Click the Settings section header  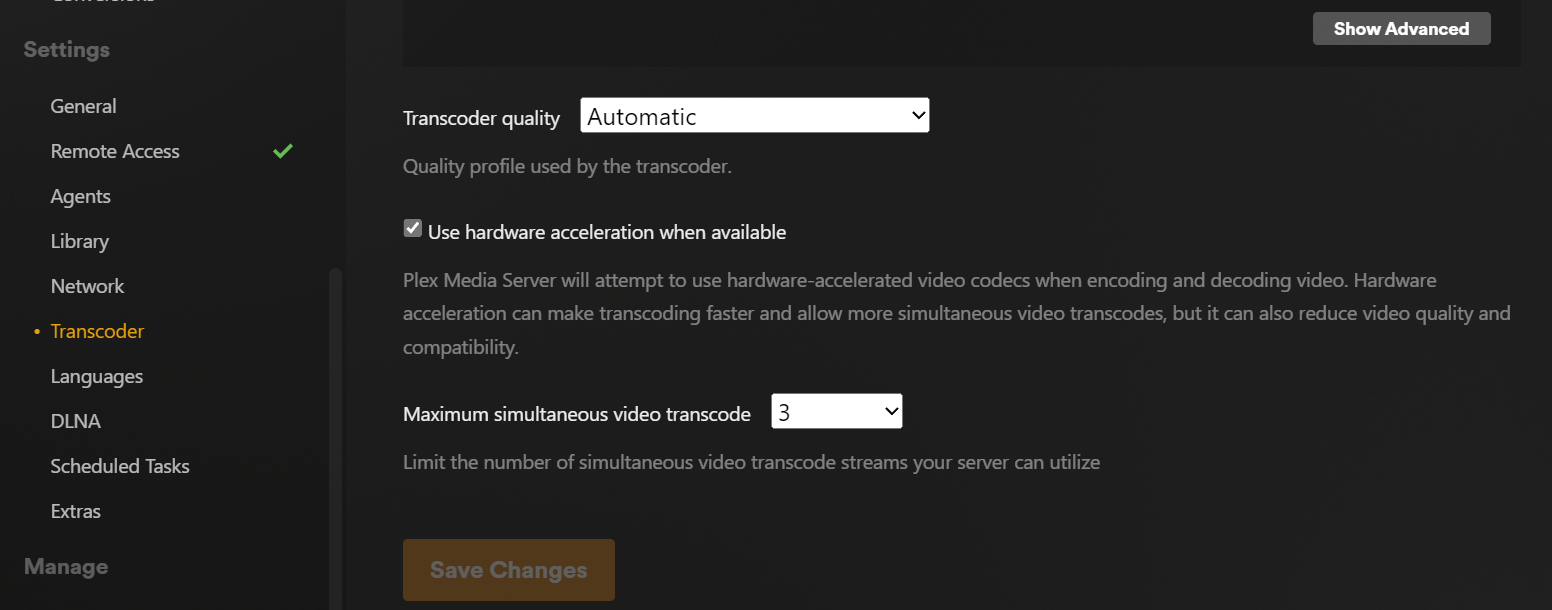pos(67,50)
